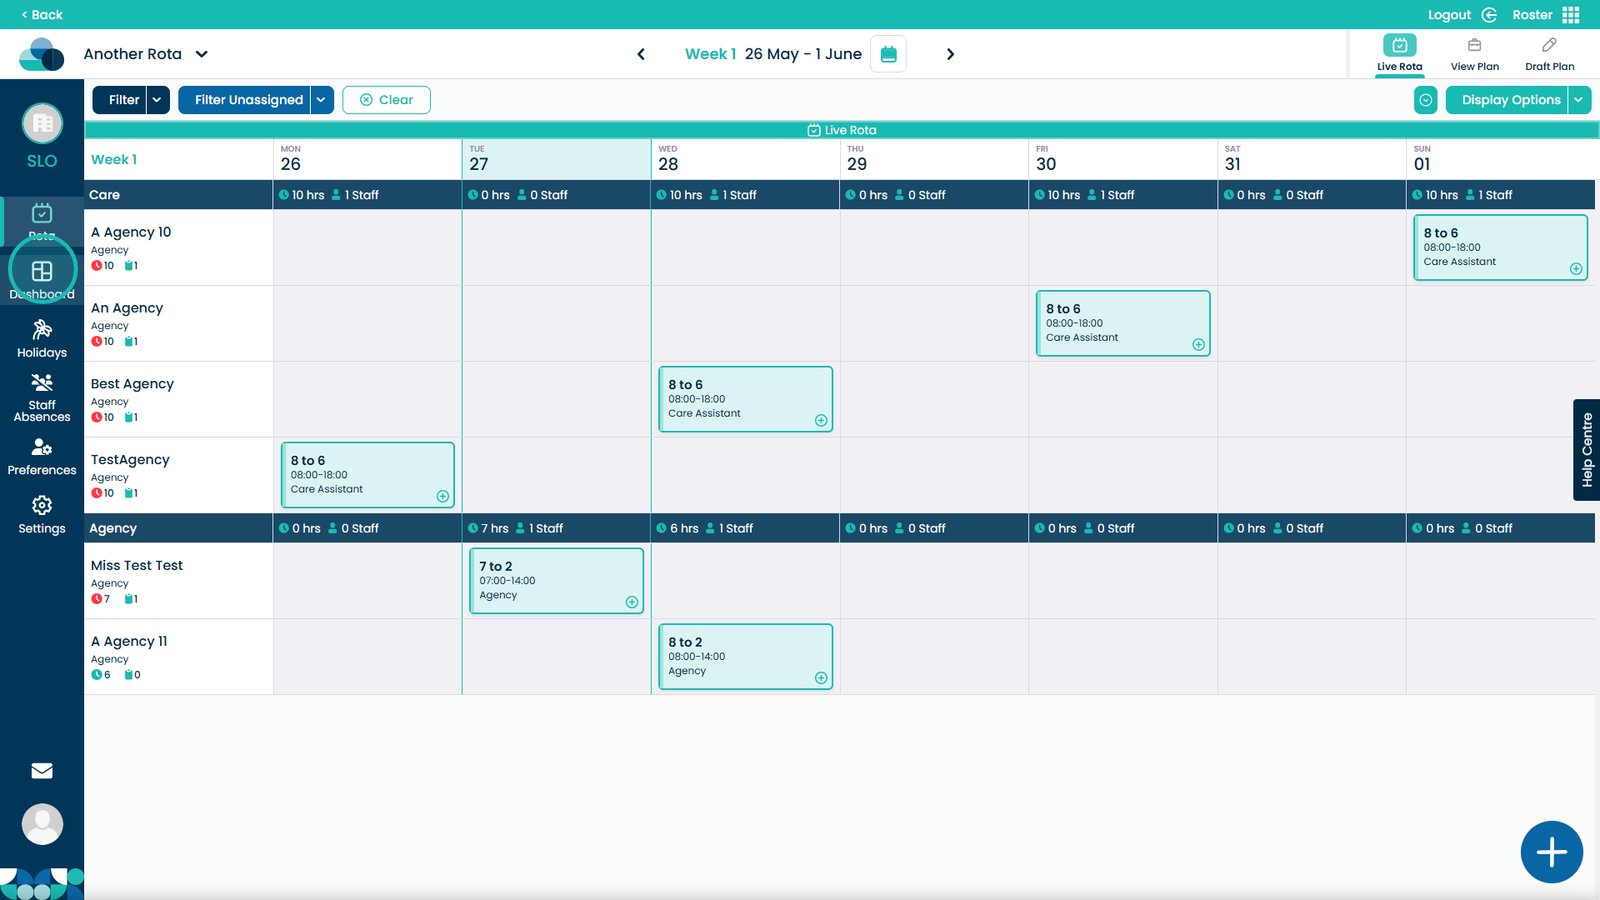Click plus icon on Best Agency Wednesday shift
The width and height of the screenshot is (1600, 900).
coord(821,421)
